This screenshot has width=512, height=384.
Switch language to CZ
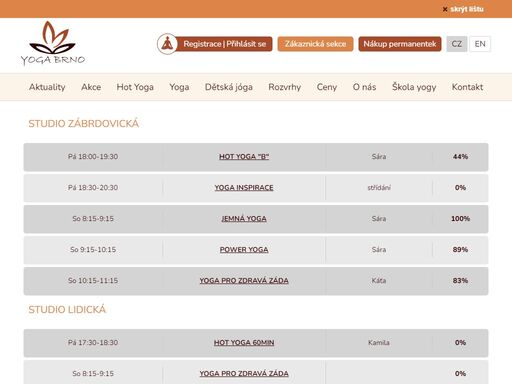[x=457, y=44]
